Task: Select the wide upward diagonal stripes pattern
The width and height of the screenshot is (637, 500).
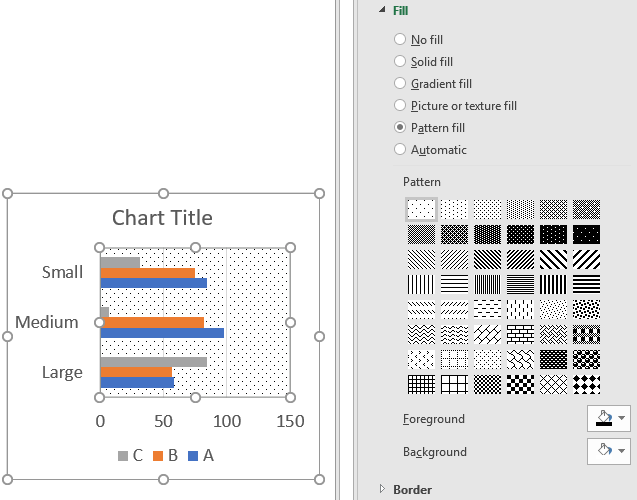Action: 587,259
